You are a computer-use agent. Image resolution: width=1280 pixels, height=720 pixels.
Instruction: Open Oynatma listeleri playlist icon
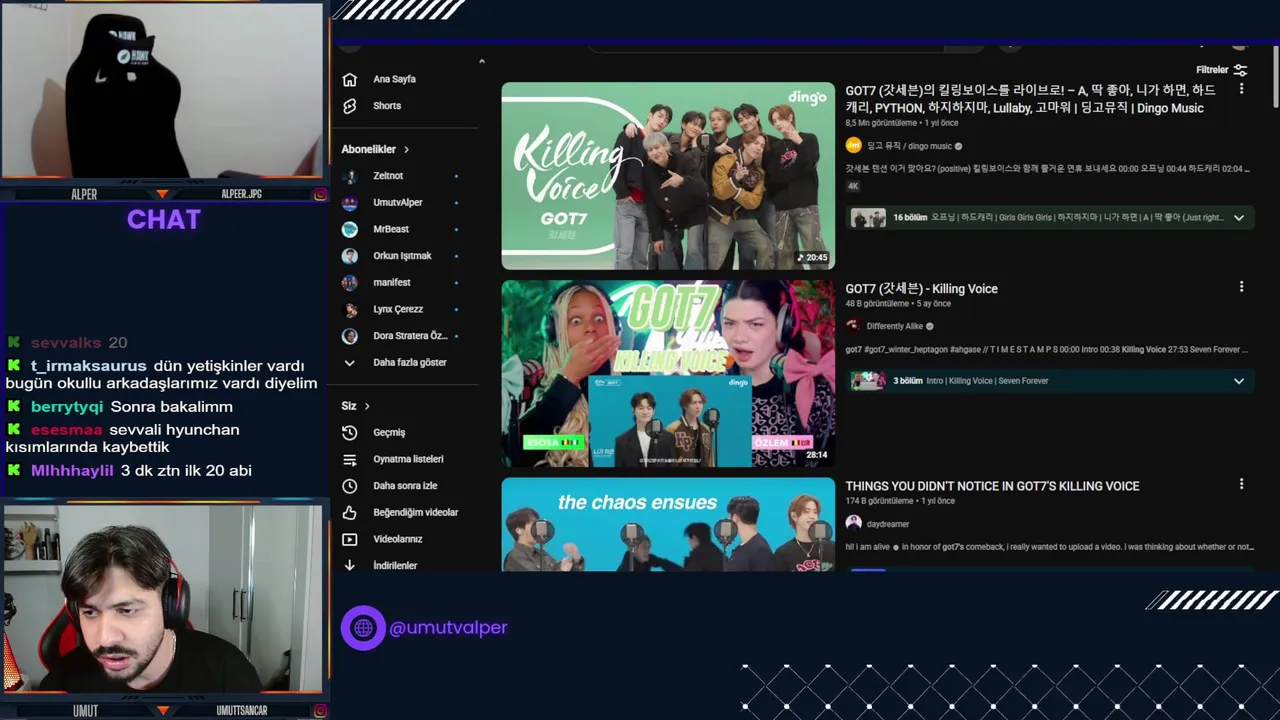349,459
